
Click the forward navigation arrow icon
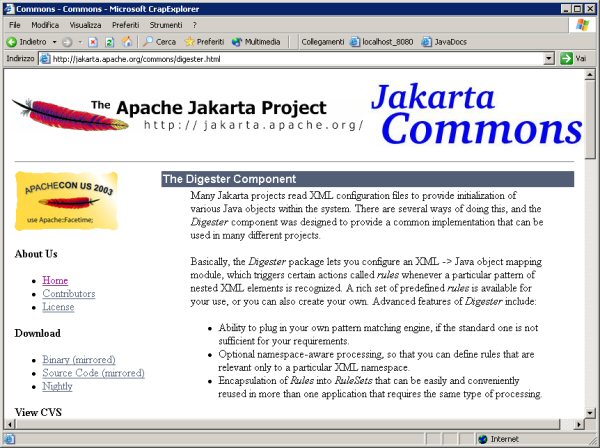(x=67, y=42)
